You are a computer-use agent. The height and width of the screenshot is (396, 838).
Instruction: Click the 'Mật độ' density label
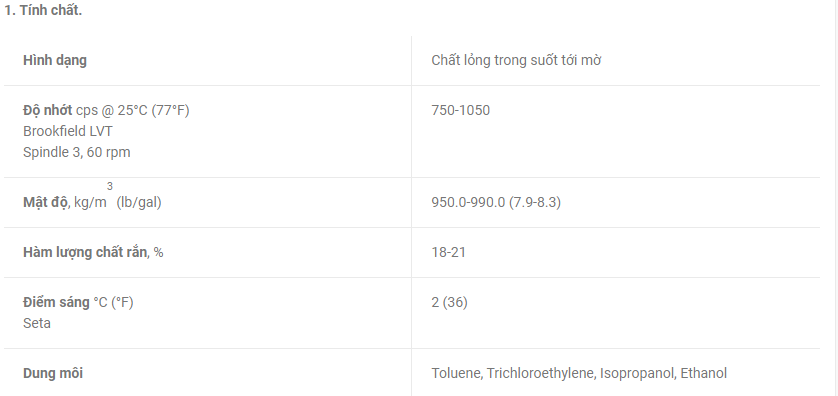point(45,203)
